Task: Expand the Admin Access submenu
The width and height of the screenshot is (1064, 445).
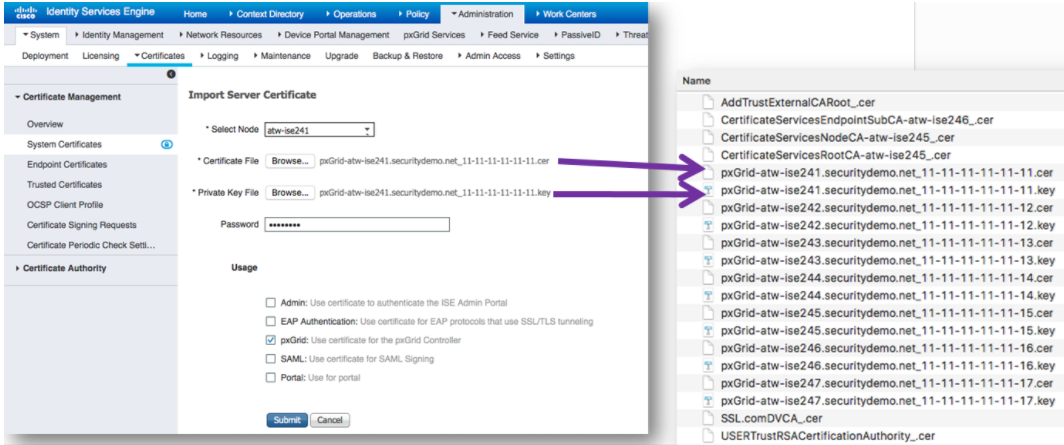Action: pos(489,56)
